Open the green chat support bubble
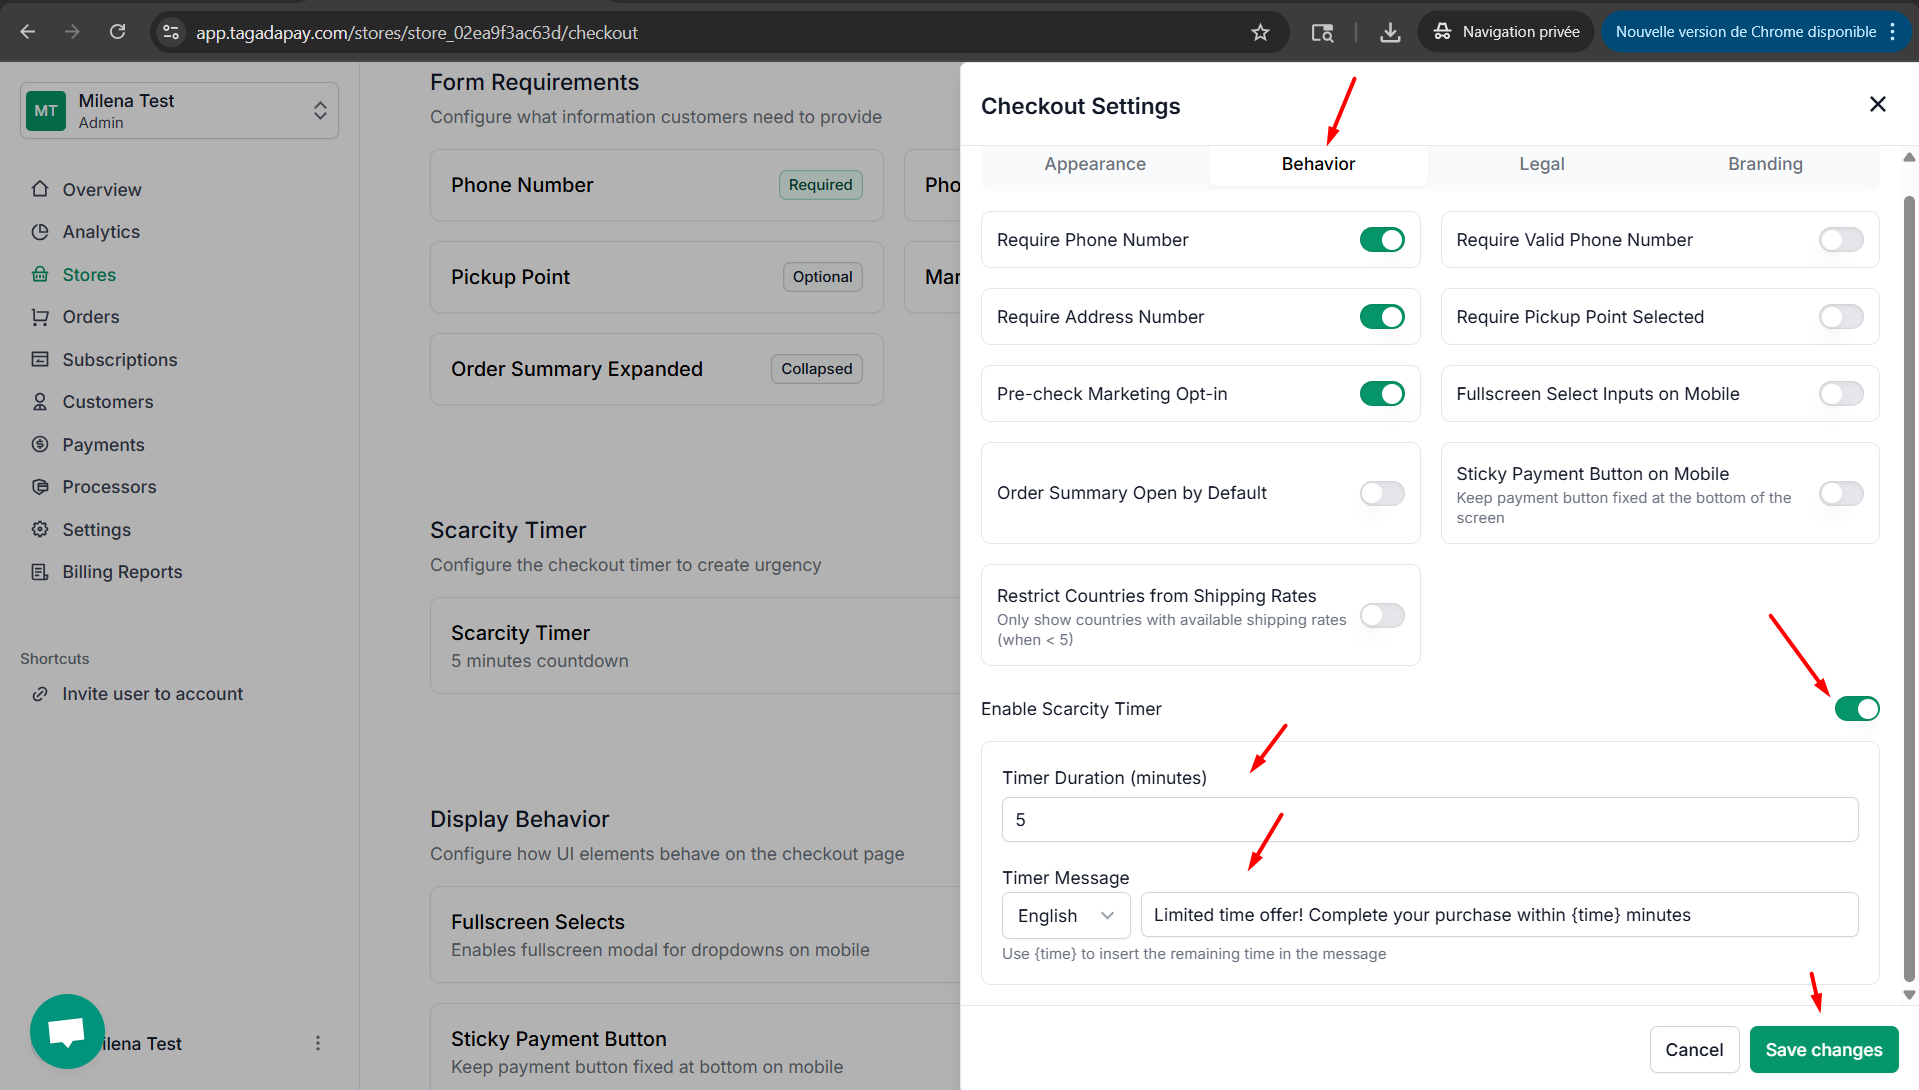1919x1090 pixels. [x=67, y=1031]
